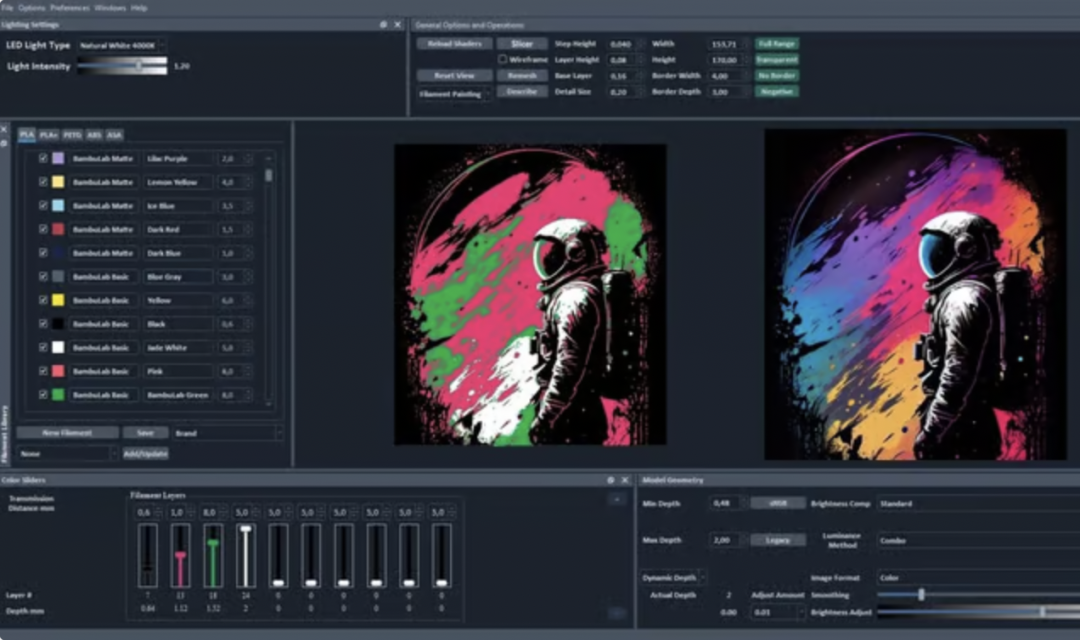Toggle the Jade White filament checkbox
Screen dimensions: 1080x640
[x=43, y=348]
